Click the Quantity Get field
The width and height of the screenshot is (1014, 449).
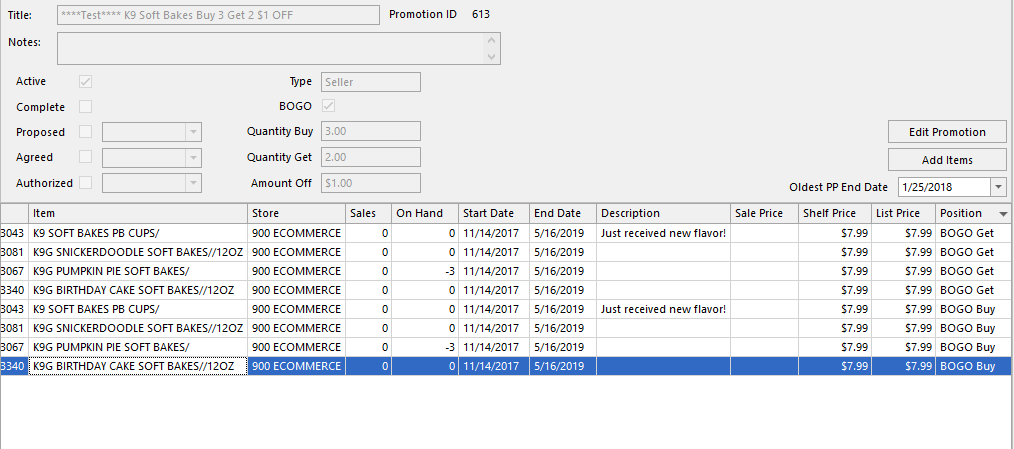[x=371, y=157]
